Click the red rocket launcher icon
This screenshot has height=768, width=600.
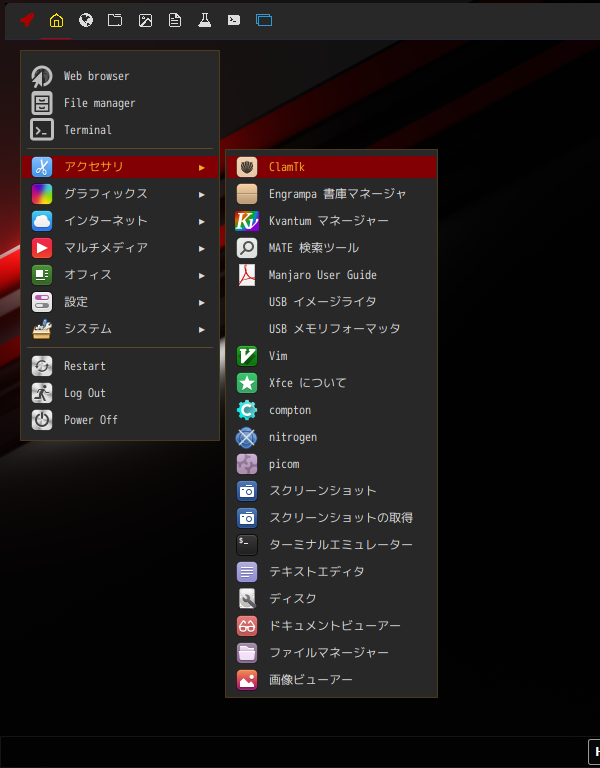click(27, 20)
